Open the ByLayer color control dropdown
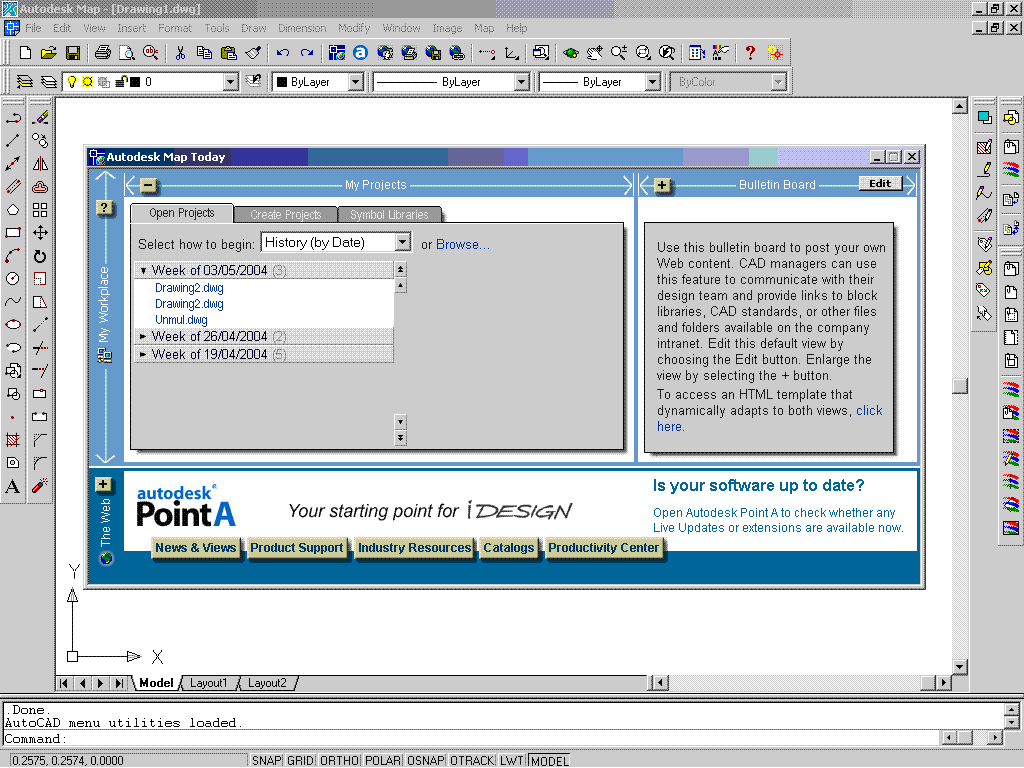This screenshot has width=1024, height=768. click(356, 82)
